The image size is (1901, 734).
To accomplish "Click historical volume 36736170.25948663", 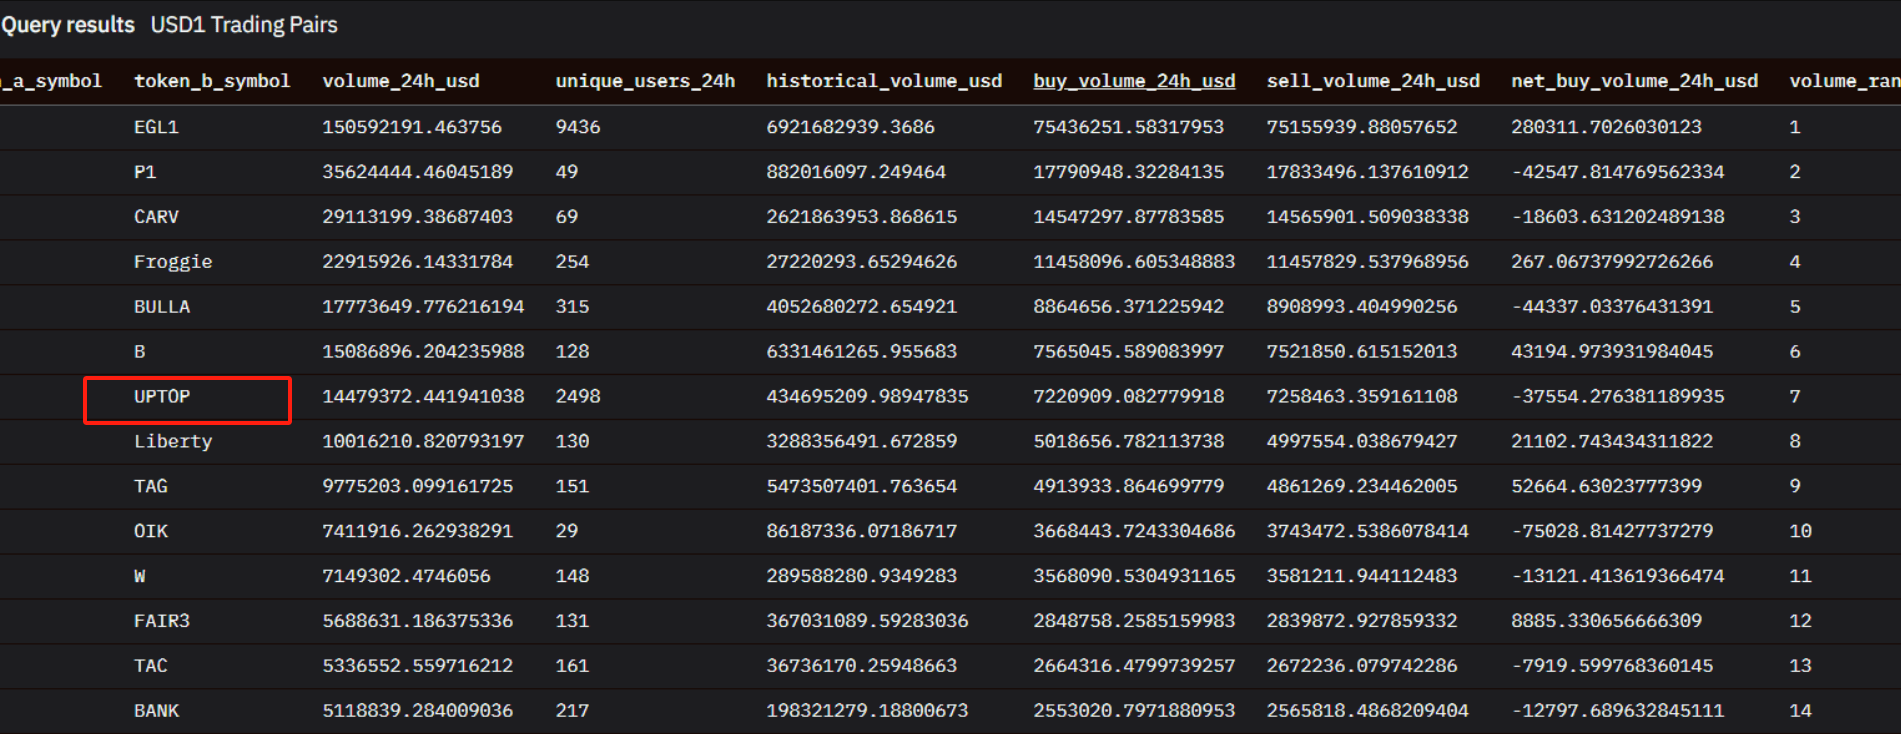I will (x=861, y=666).
